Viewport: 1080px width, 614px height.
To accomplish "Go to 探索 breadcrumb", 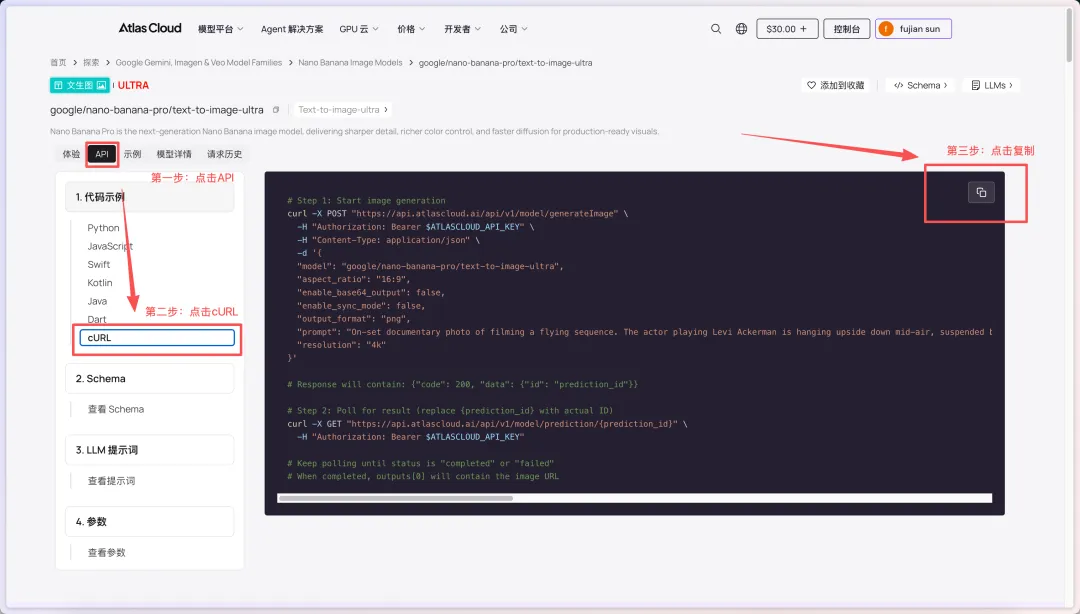I will 92,63.
